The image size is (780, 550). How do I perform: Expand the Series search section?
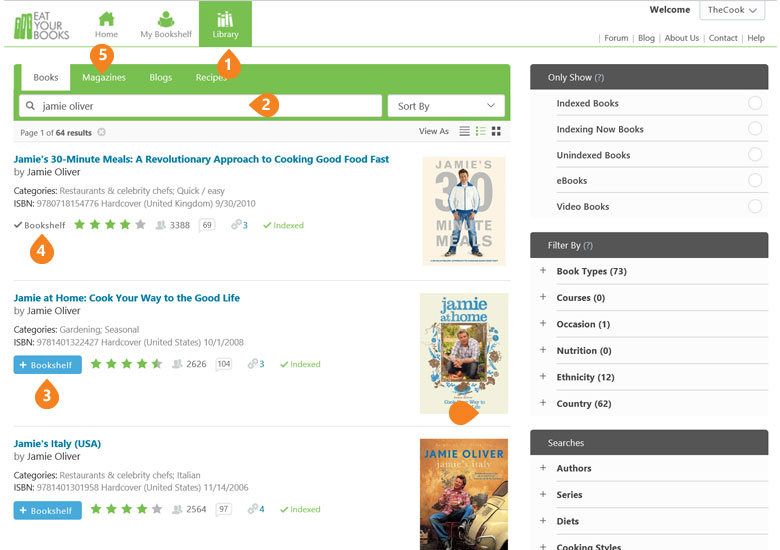pos(543,494)
